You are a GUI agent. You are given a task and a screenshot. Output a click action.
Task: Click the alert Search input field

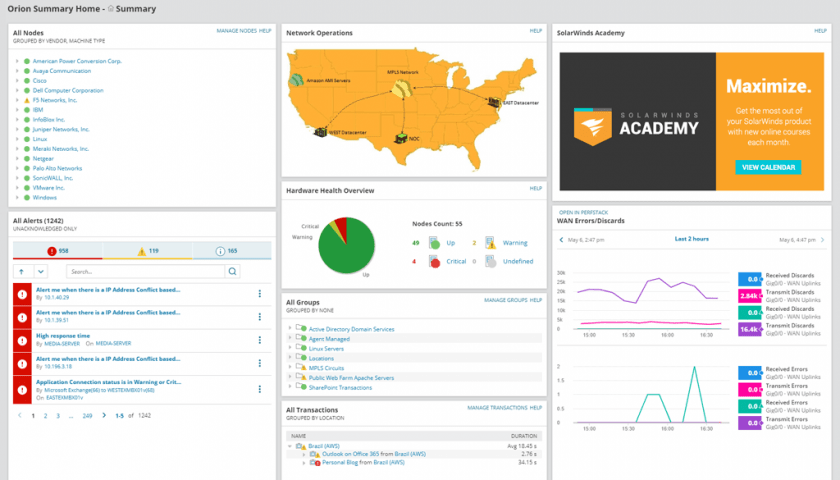(146, 272)
